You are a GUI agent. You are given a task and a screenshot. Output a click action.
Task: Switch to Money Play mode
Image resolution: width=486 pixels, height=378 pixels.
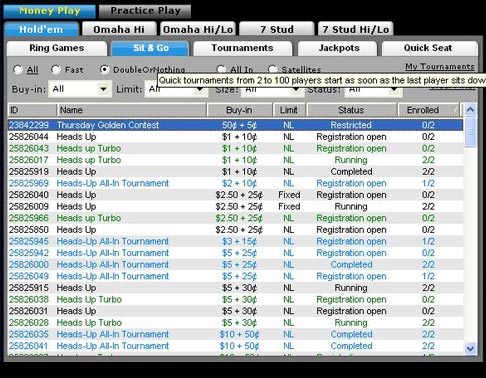pyautogui.click(x=49, y=11)
